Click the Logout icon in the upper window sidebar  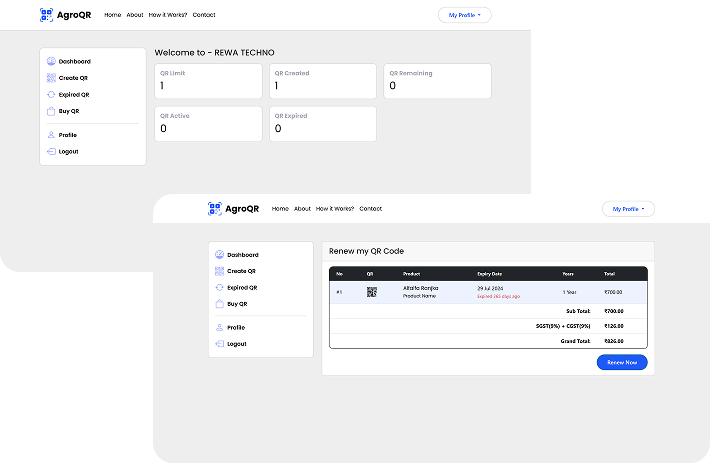51,151
